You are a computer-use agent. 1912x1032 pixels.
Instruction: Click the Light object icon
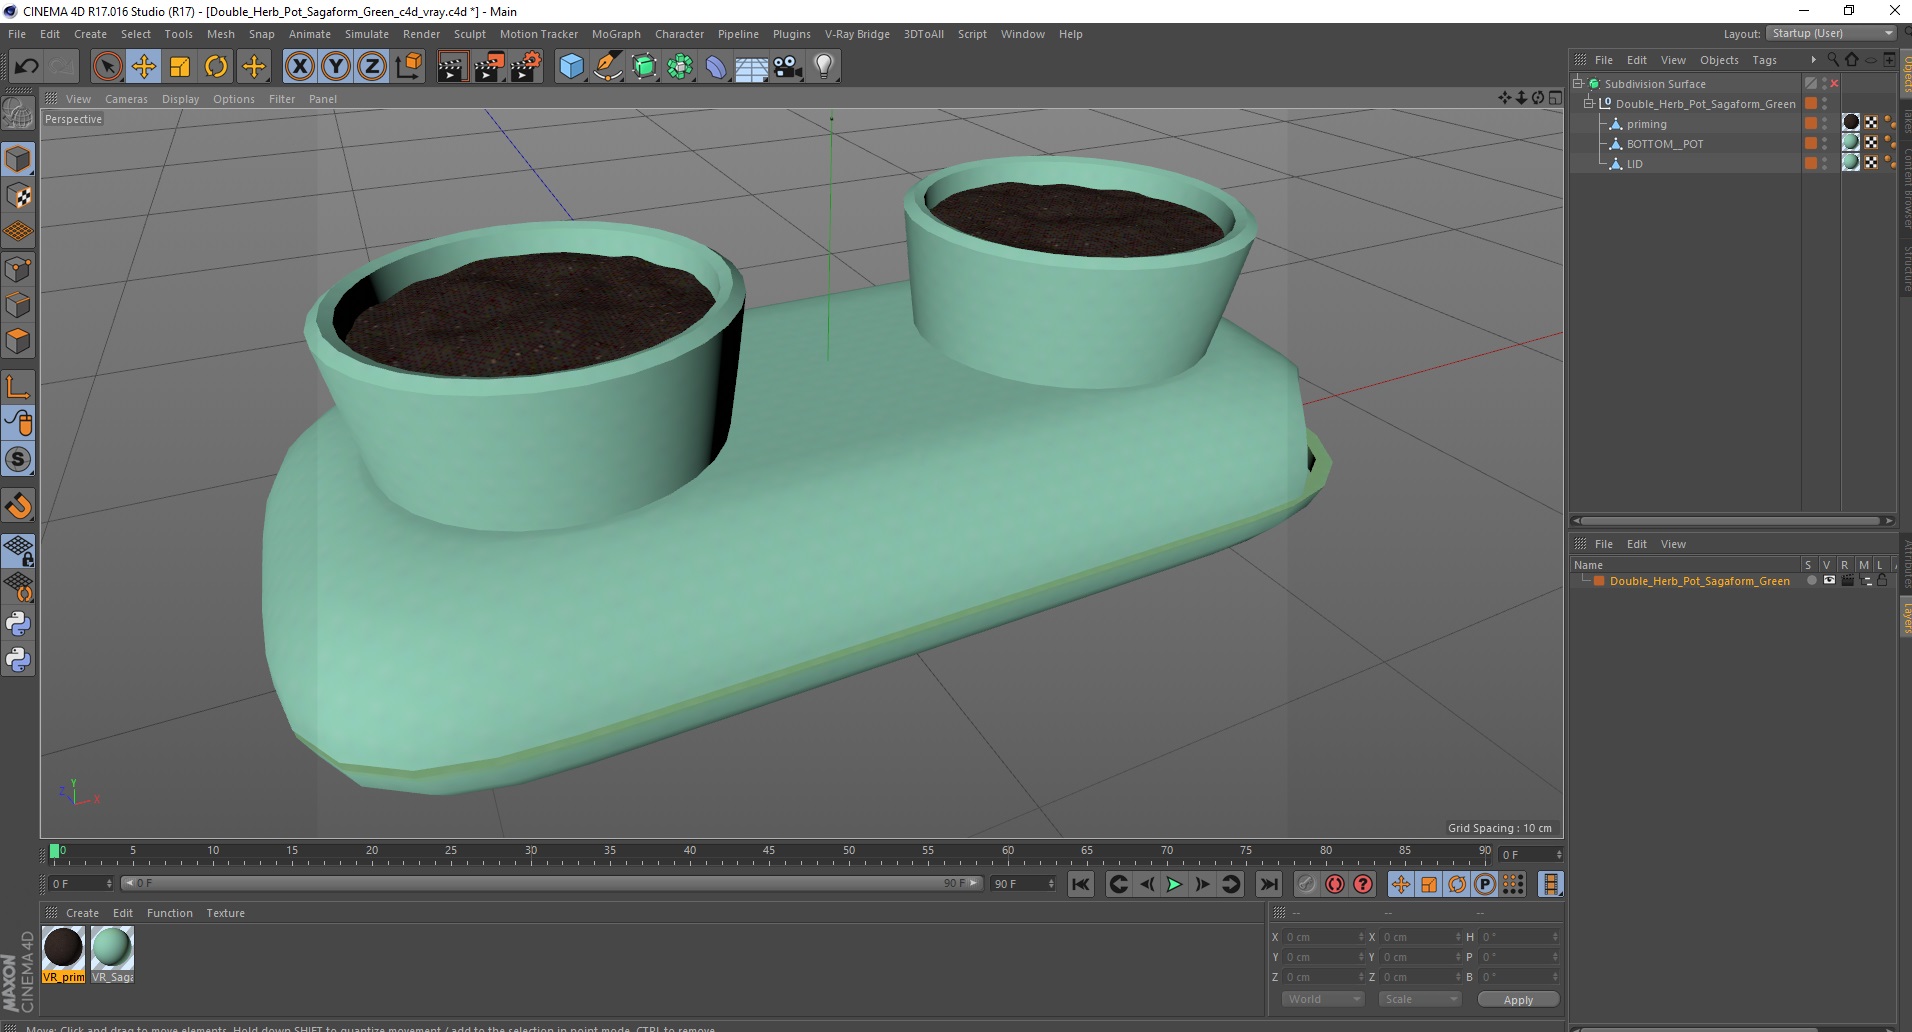823,67
